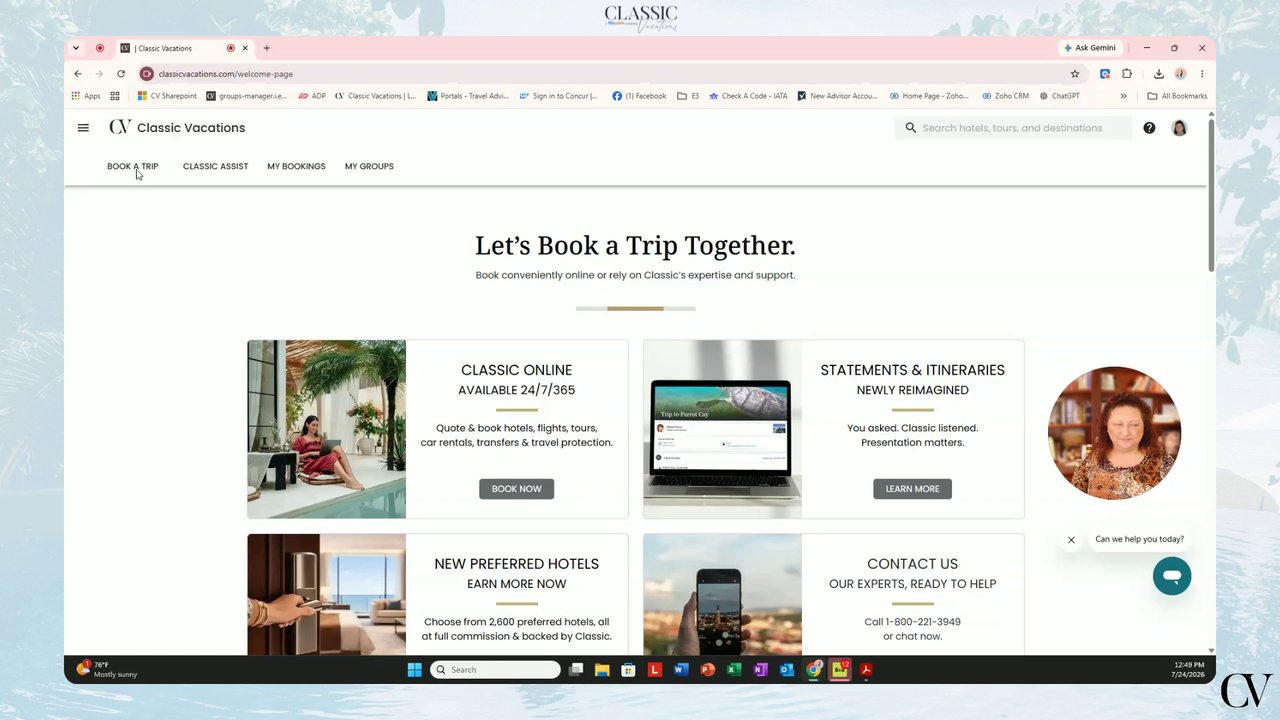The image size is (1280, 720).
Task: Click the search hotels, tours, and destinations field
Action: pos(1013,128)
